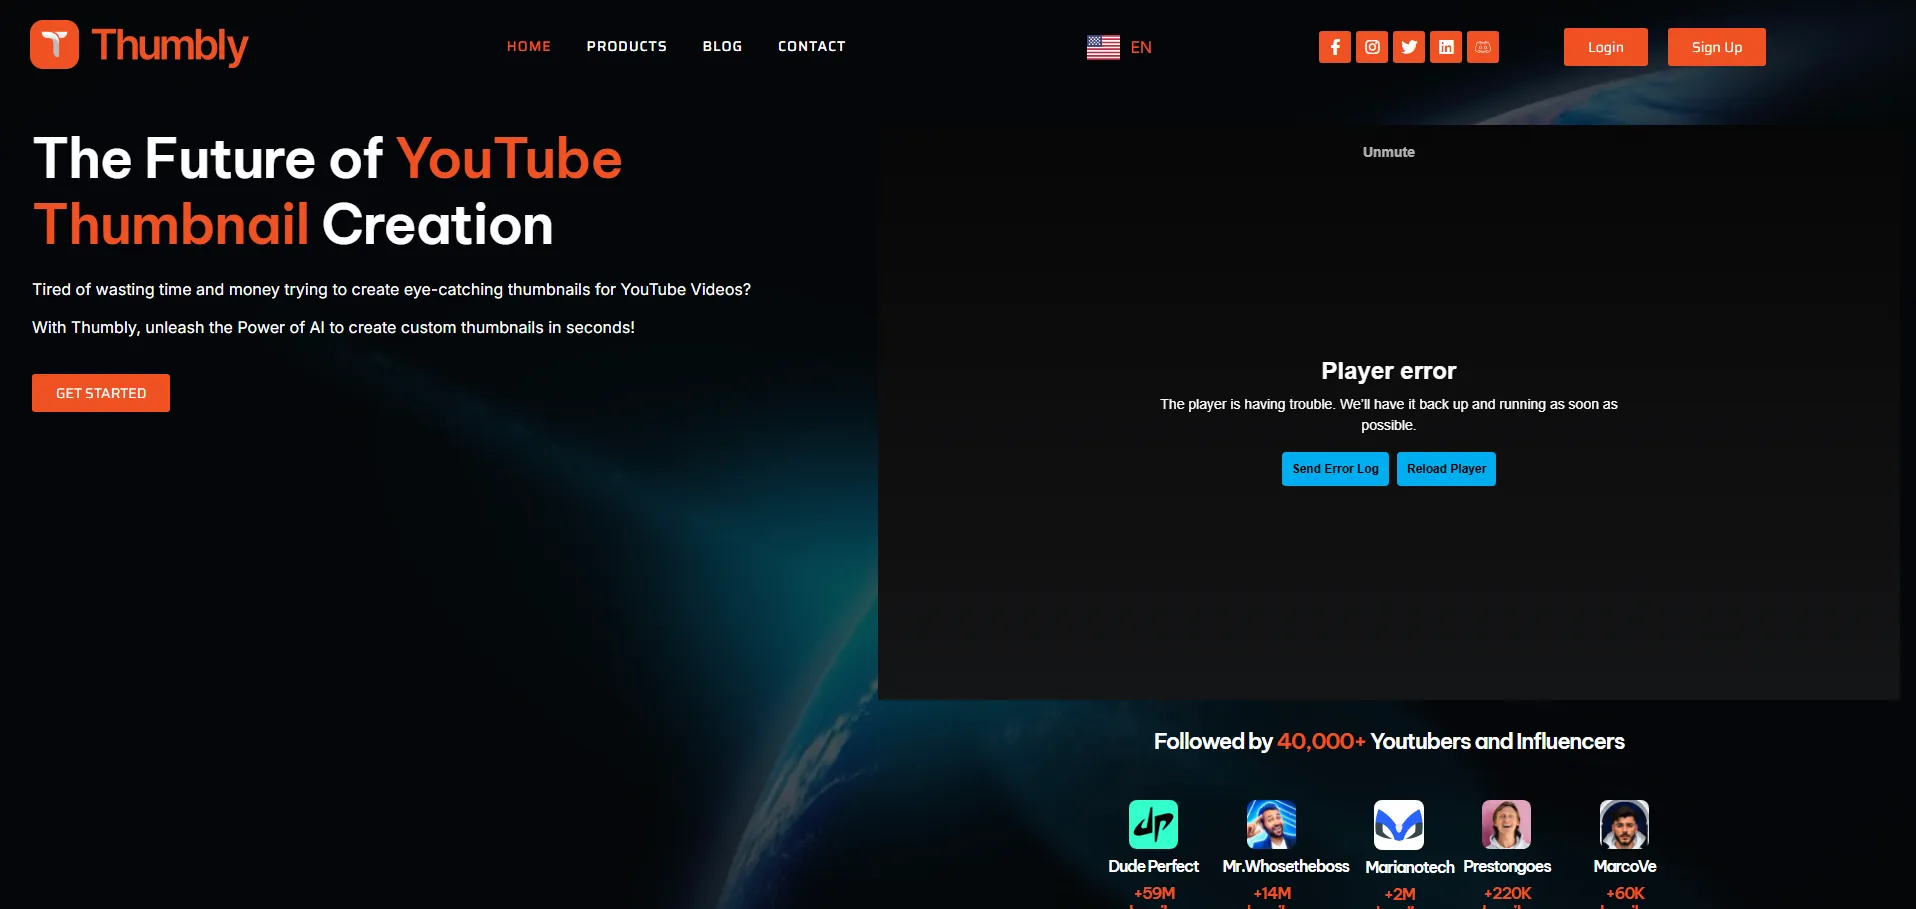Screen dimensions: 1916x909
Task: Click the Login button
Action: (1605, 47)
